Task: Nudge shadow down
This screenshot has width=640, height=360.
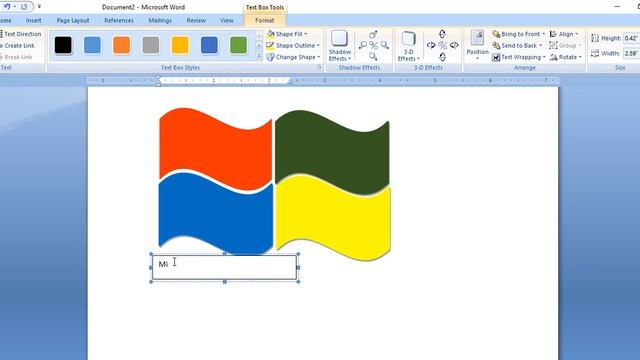Action: (373, 56)
